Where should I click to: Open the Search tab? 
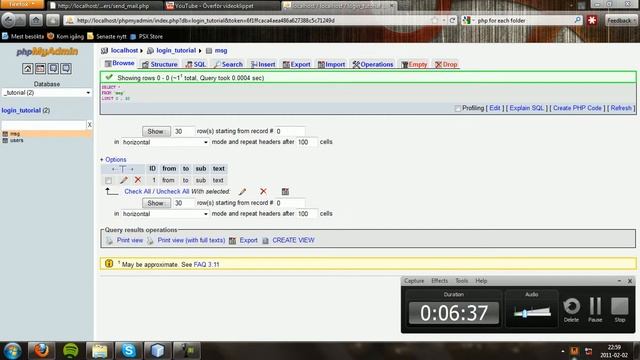pos(228,64)
